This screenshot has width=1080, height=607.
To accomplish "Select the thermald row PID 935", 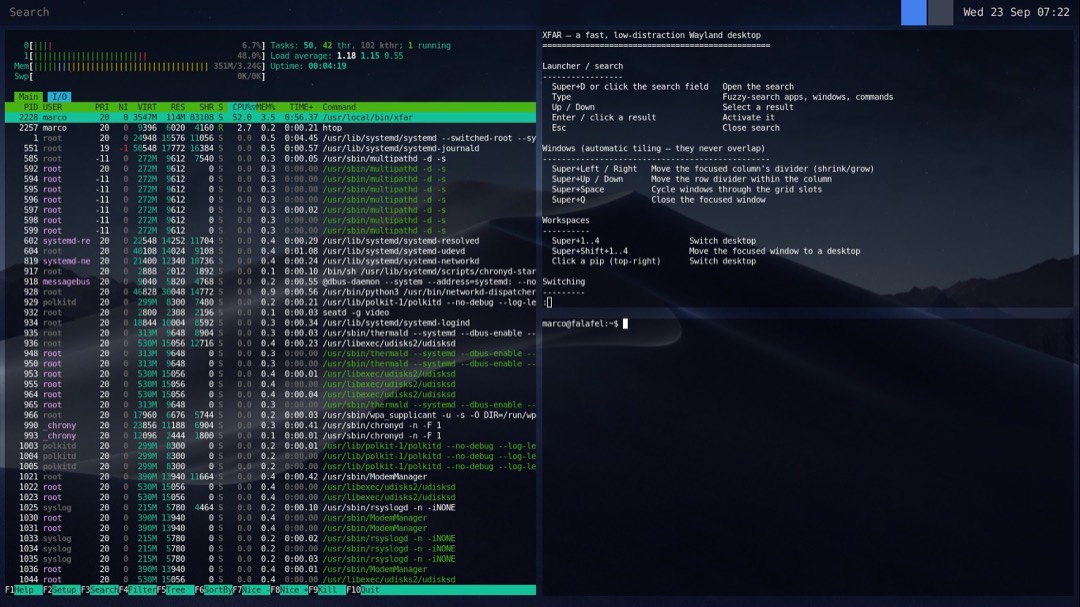I will (x=271, y=333).
